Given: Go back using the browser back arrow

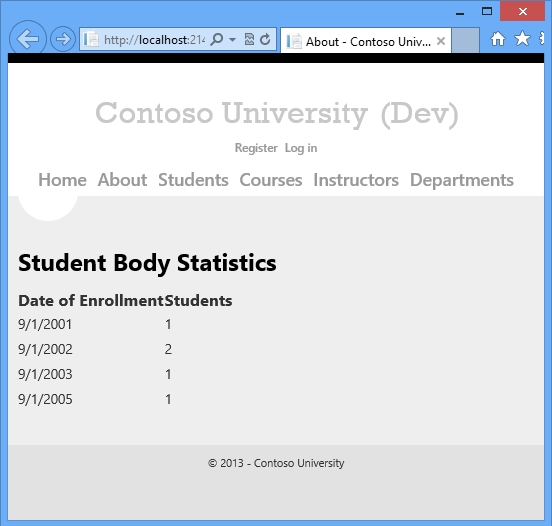Looking at the screenshot, I should (27, 39).
